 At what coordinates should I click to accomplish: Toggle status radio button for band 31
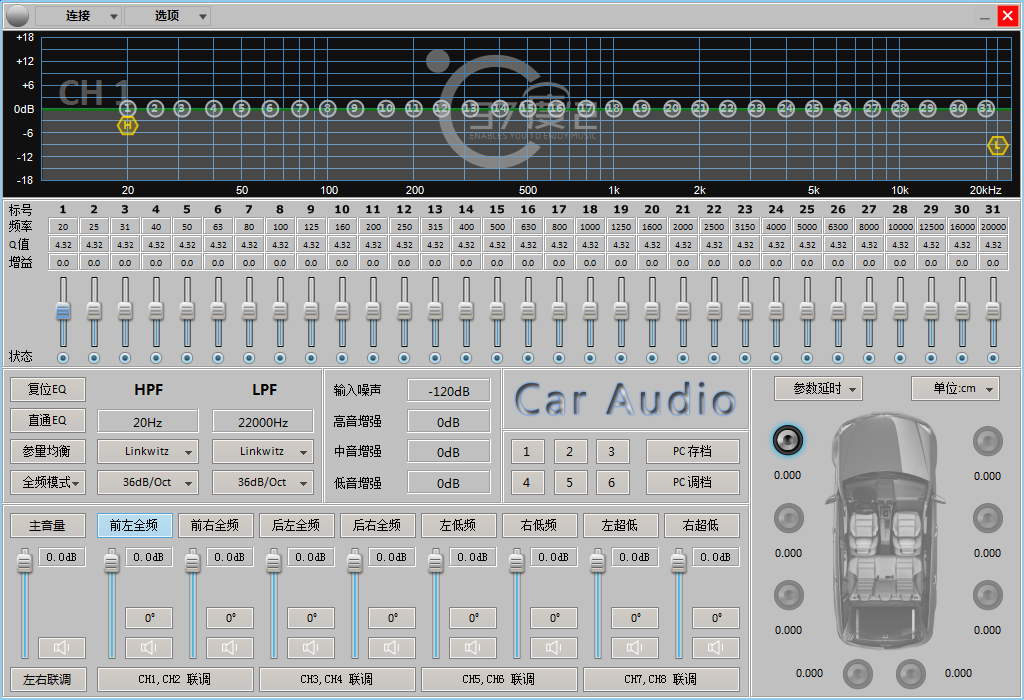pos(993,358)
